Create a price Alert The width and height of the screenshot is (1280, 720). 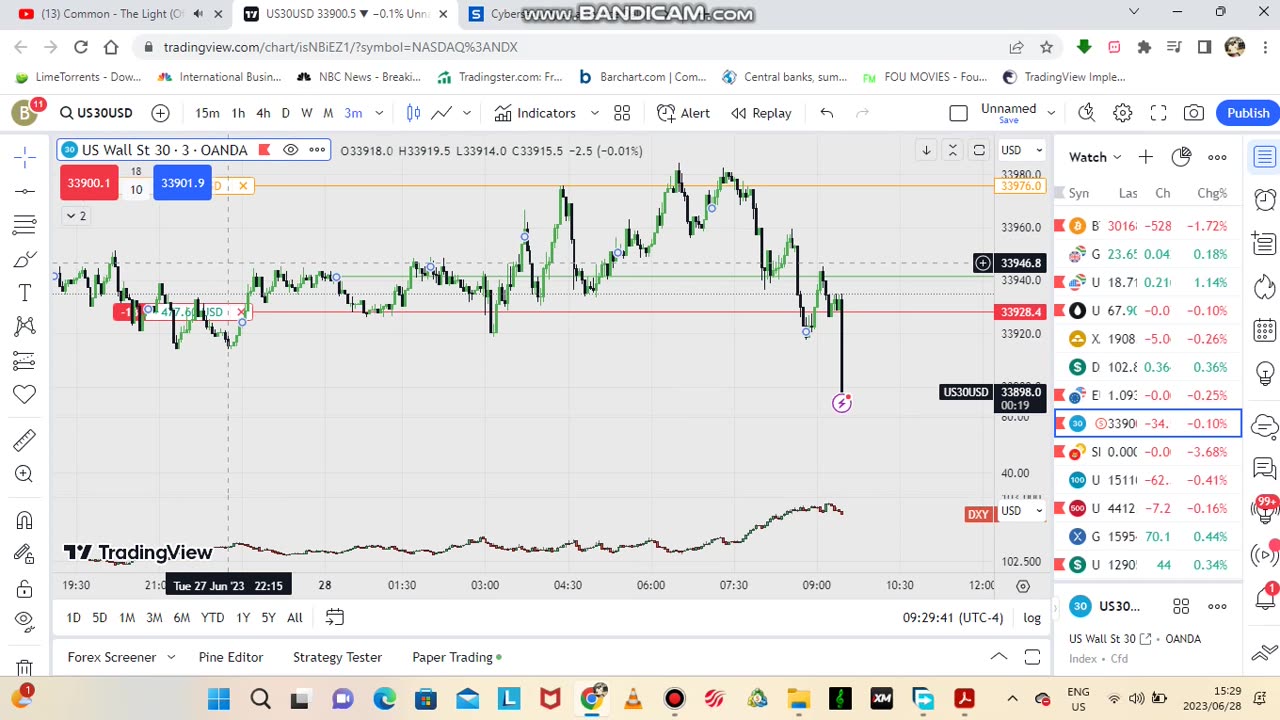(x=684, y=113)
